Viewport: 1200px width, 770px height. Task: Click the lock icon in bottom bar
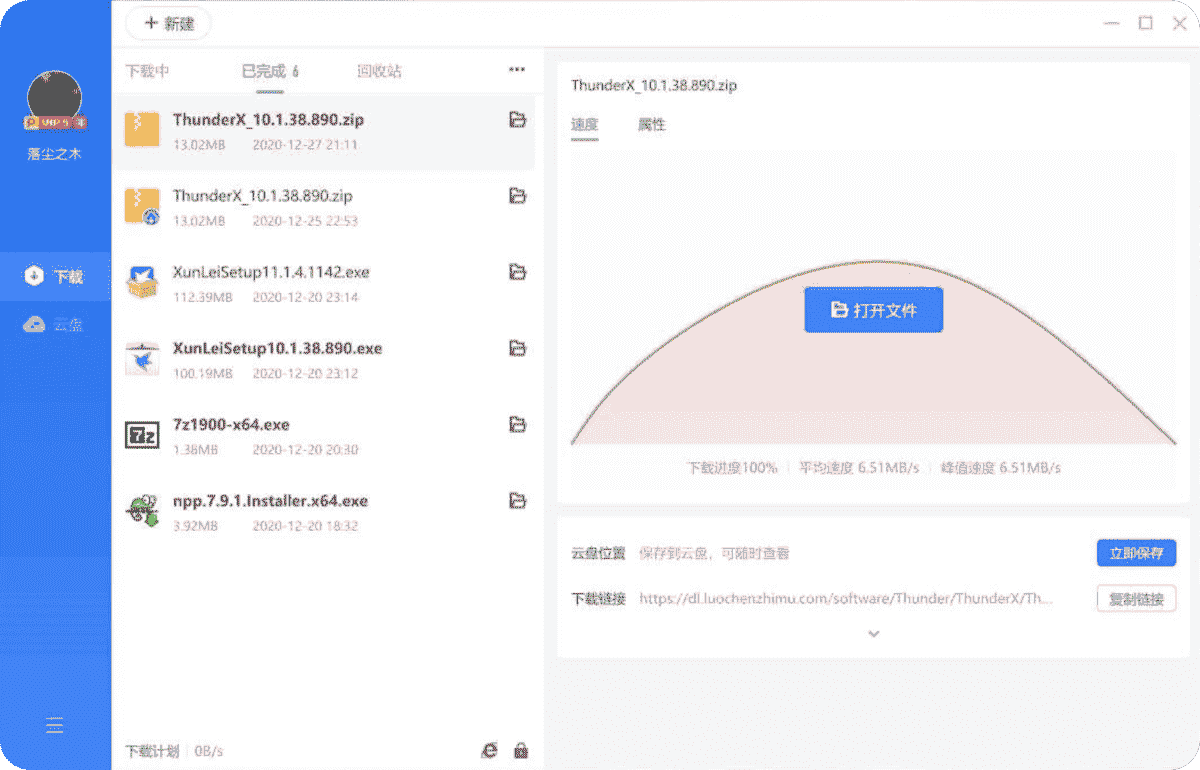(520, 750)
